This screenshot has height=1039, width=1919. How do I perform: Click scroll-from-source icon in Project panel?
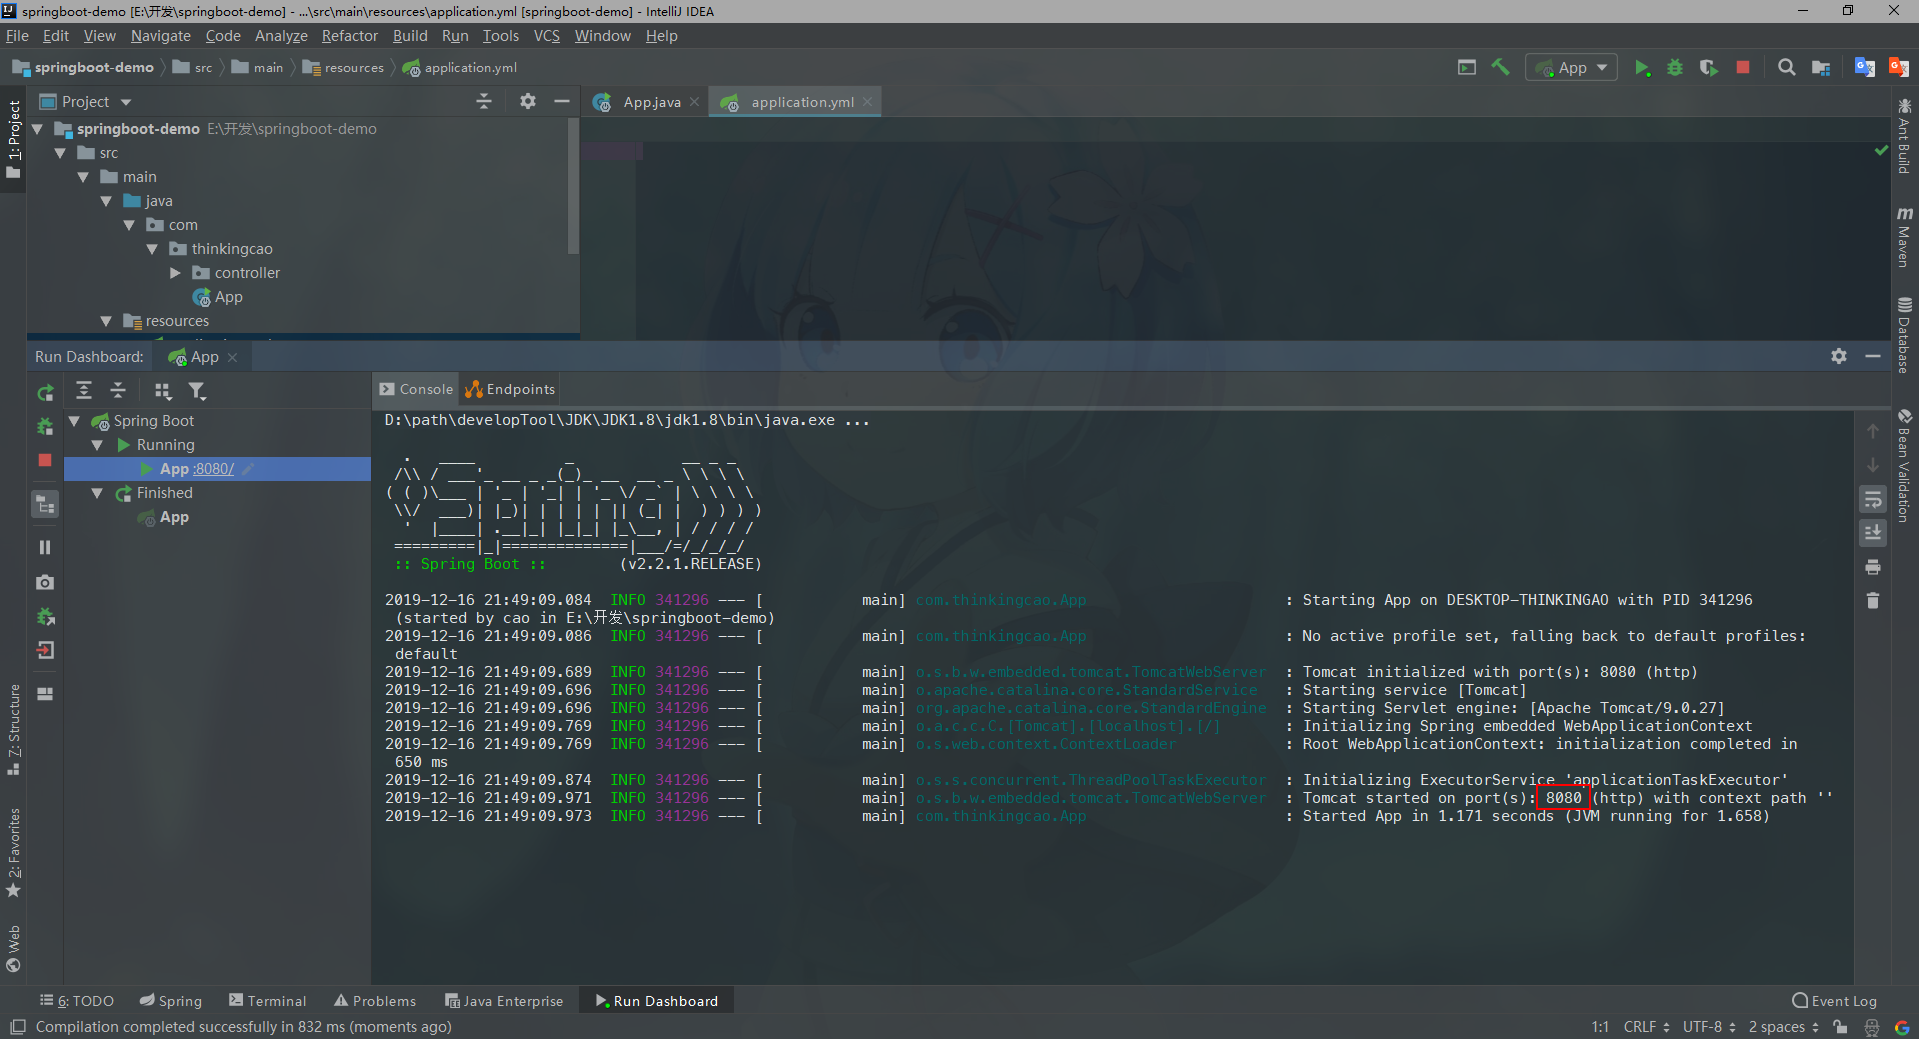(x=484, y=101)
